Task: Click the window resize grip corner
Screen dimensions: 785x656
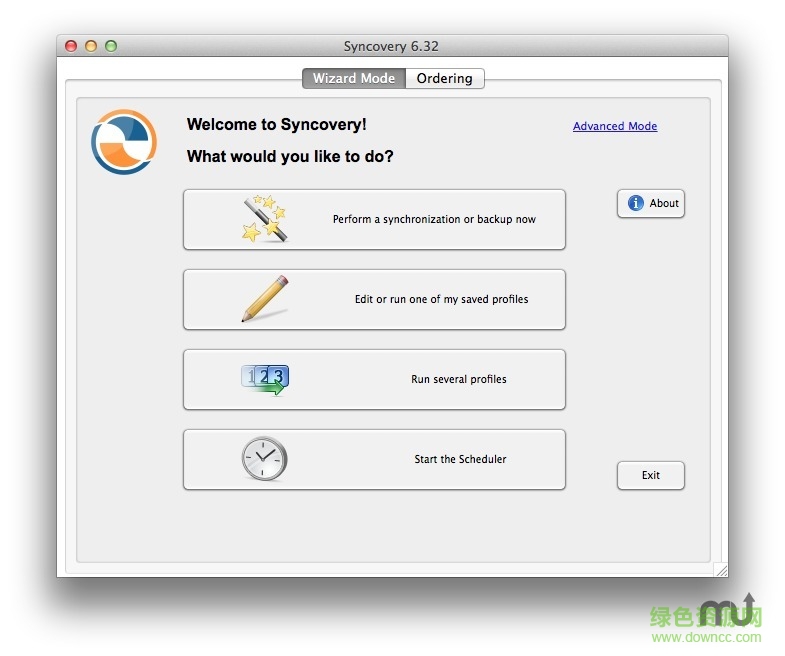Action: click(x=721, y=570)
